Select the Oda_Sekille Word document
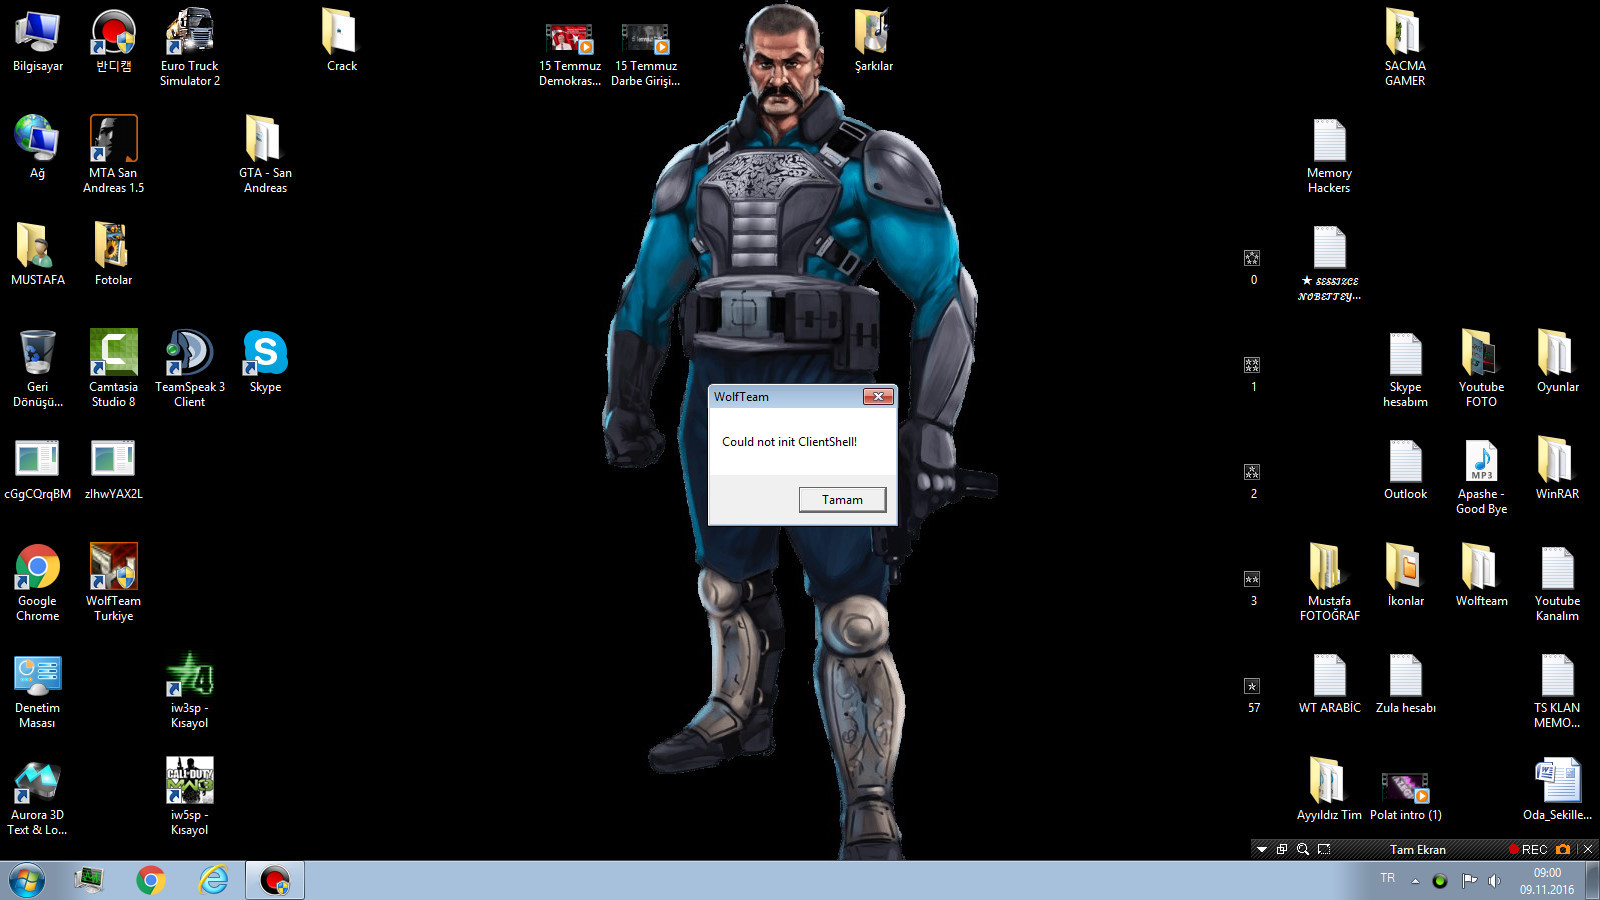1600x900 pixels. pyautogui.click(x=1558, y=790)
